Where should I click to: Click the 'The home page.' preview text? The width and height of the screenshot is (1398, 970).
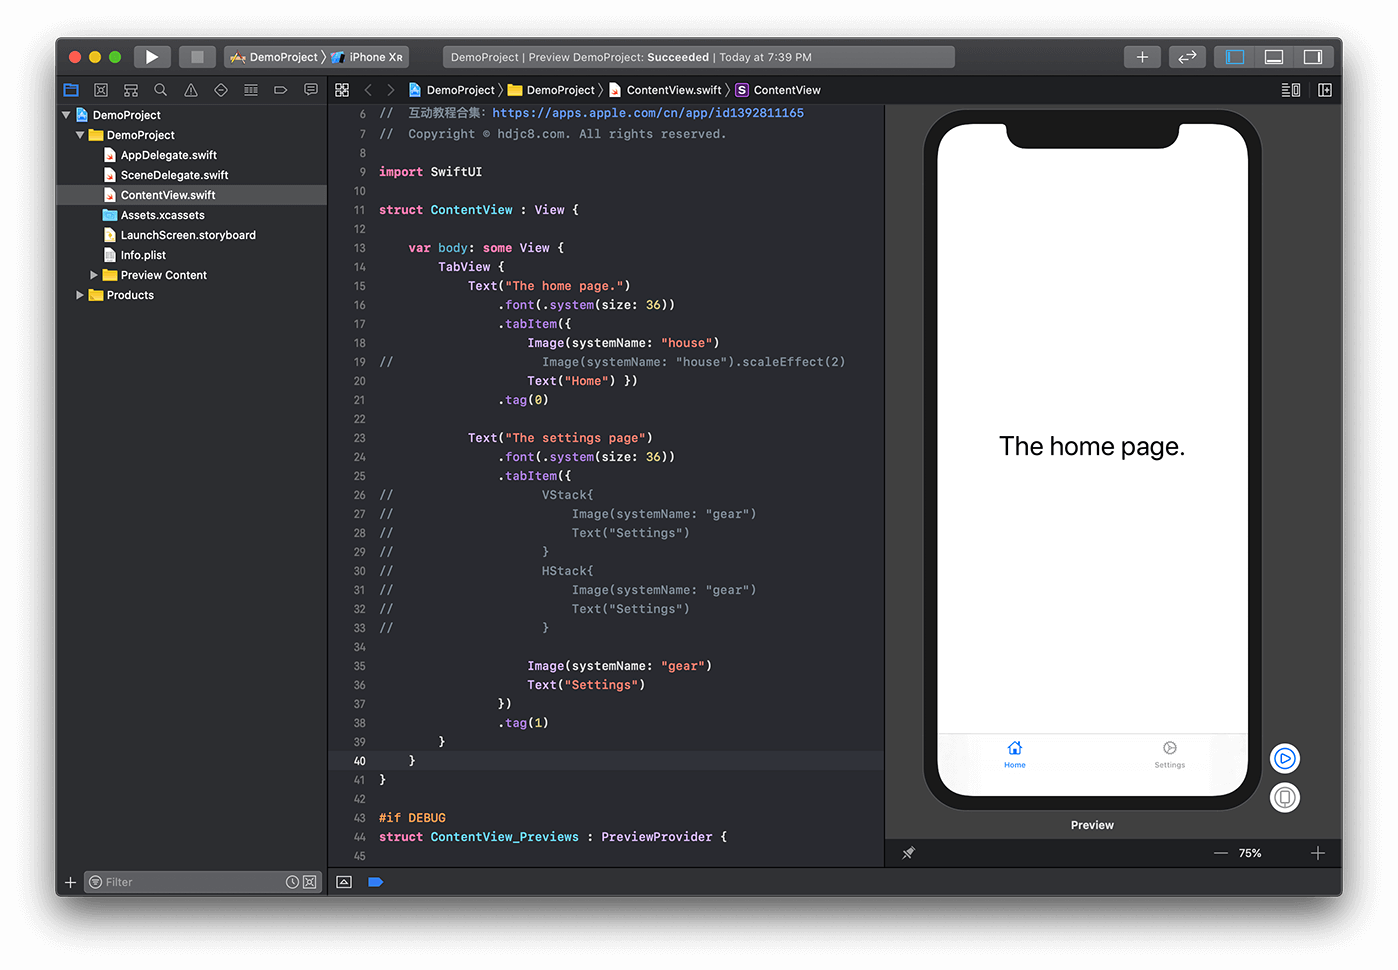point(1092,446)
